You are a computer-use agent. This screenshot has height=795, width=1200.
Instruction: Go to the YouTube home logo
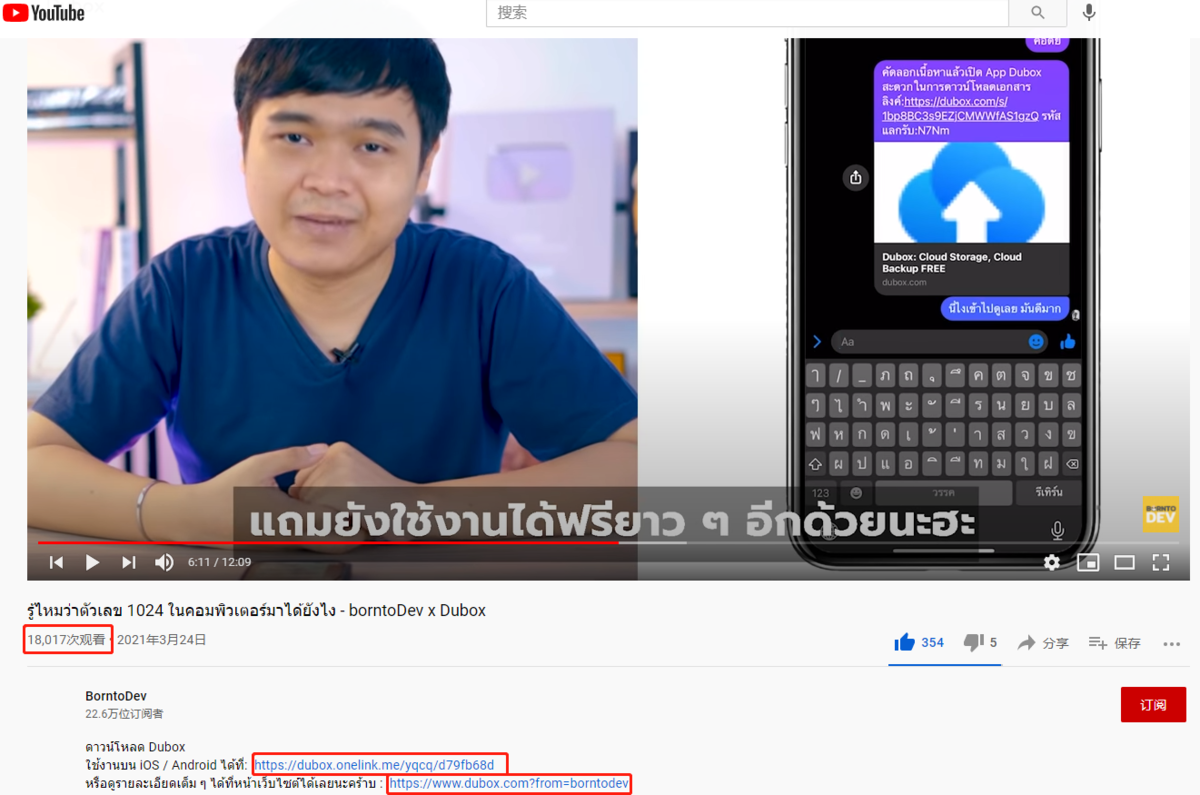pyautogui.click(x=44, y=13)
